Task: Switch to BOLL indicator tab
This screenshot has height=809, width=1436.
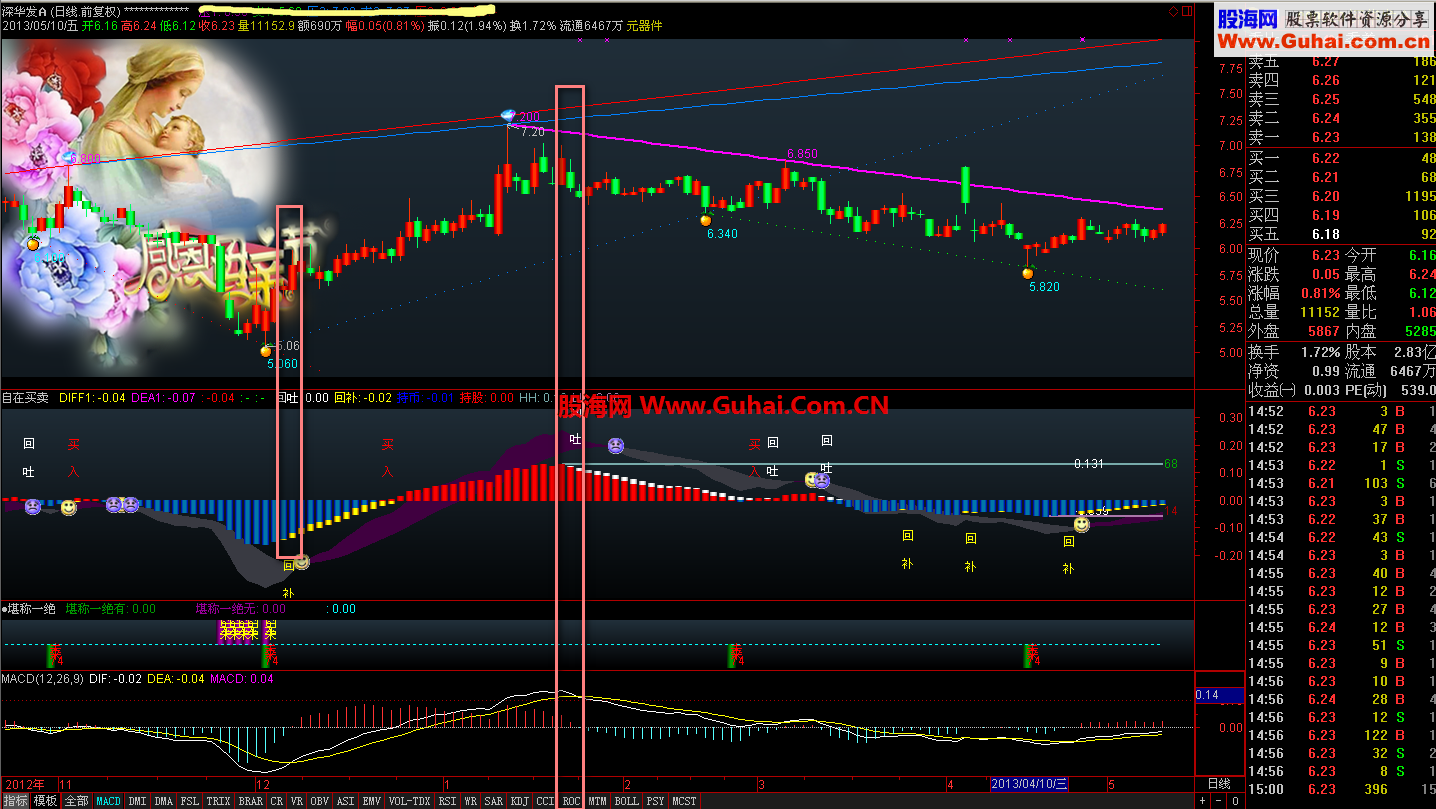Action: [627, 801]
